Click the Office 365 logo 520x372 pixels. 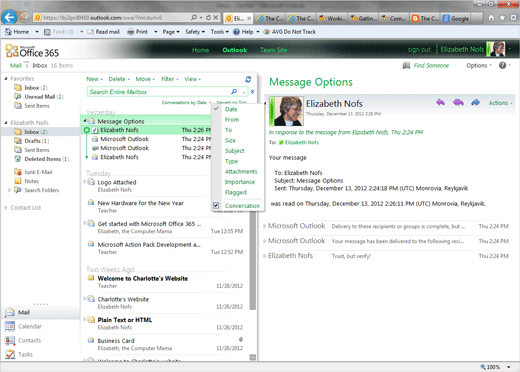(32, 51)
